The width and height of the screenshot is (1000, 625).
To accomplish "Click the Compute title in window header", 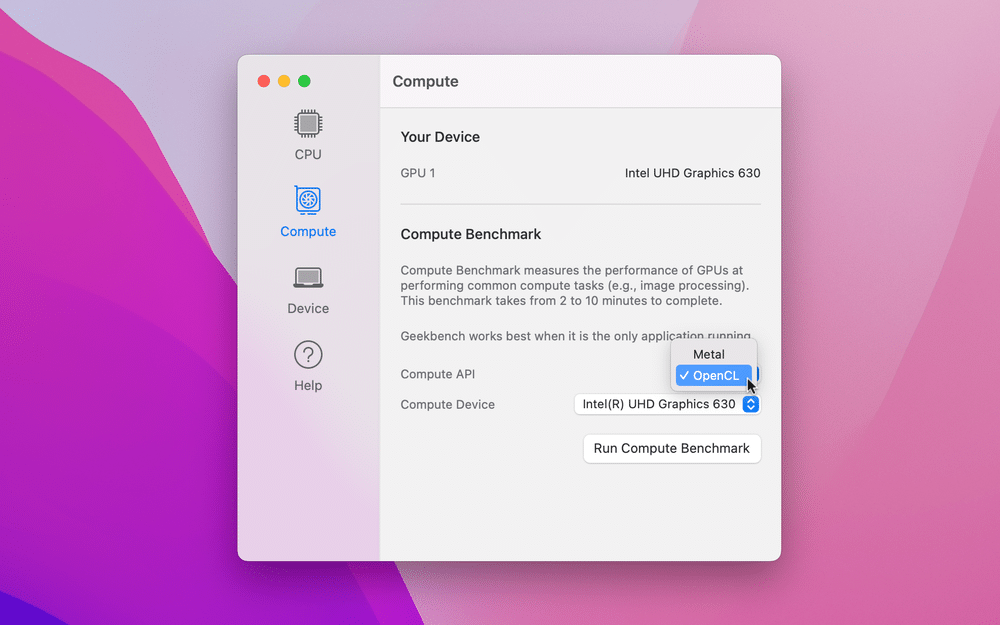I will (425, 82).
